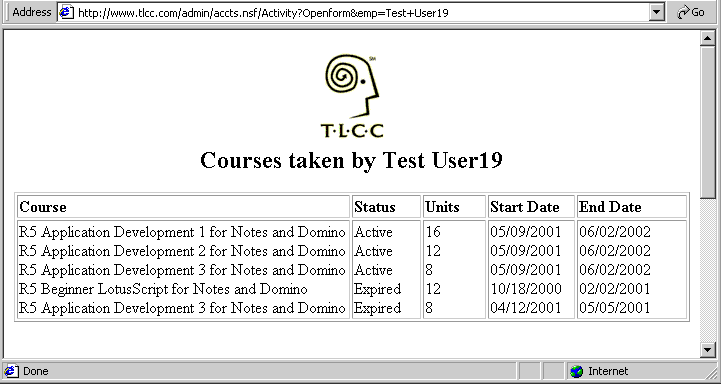Click end date 02/02/2001
721x384 pixels.
pos(615,289)
